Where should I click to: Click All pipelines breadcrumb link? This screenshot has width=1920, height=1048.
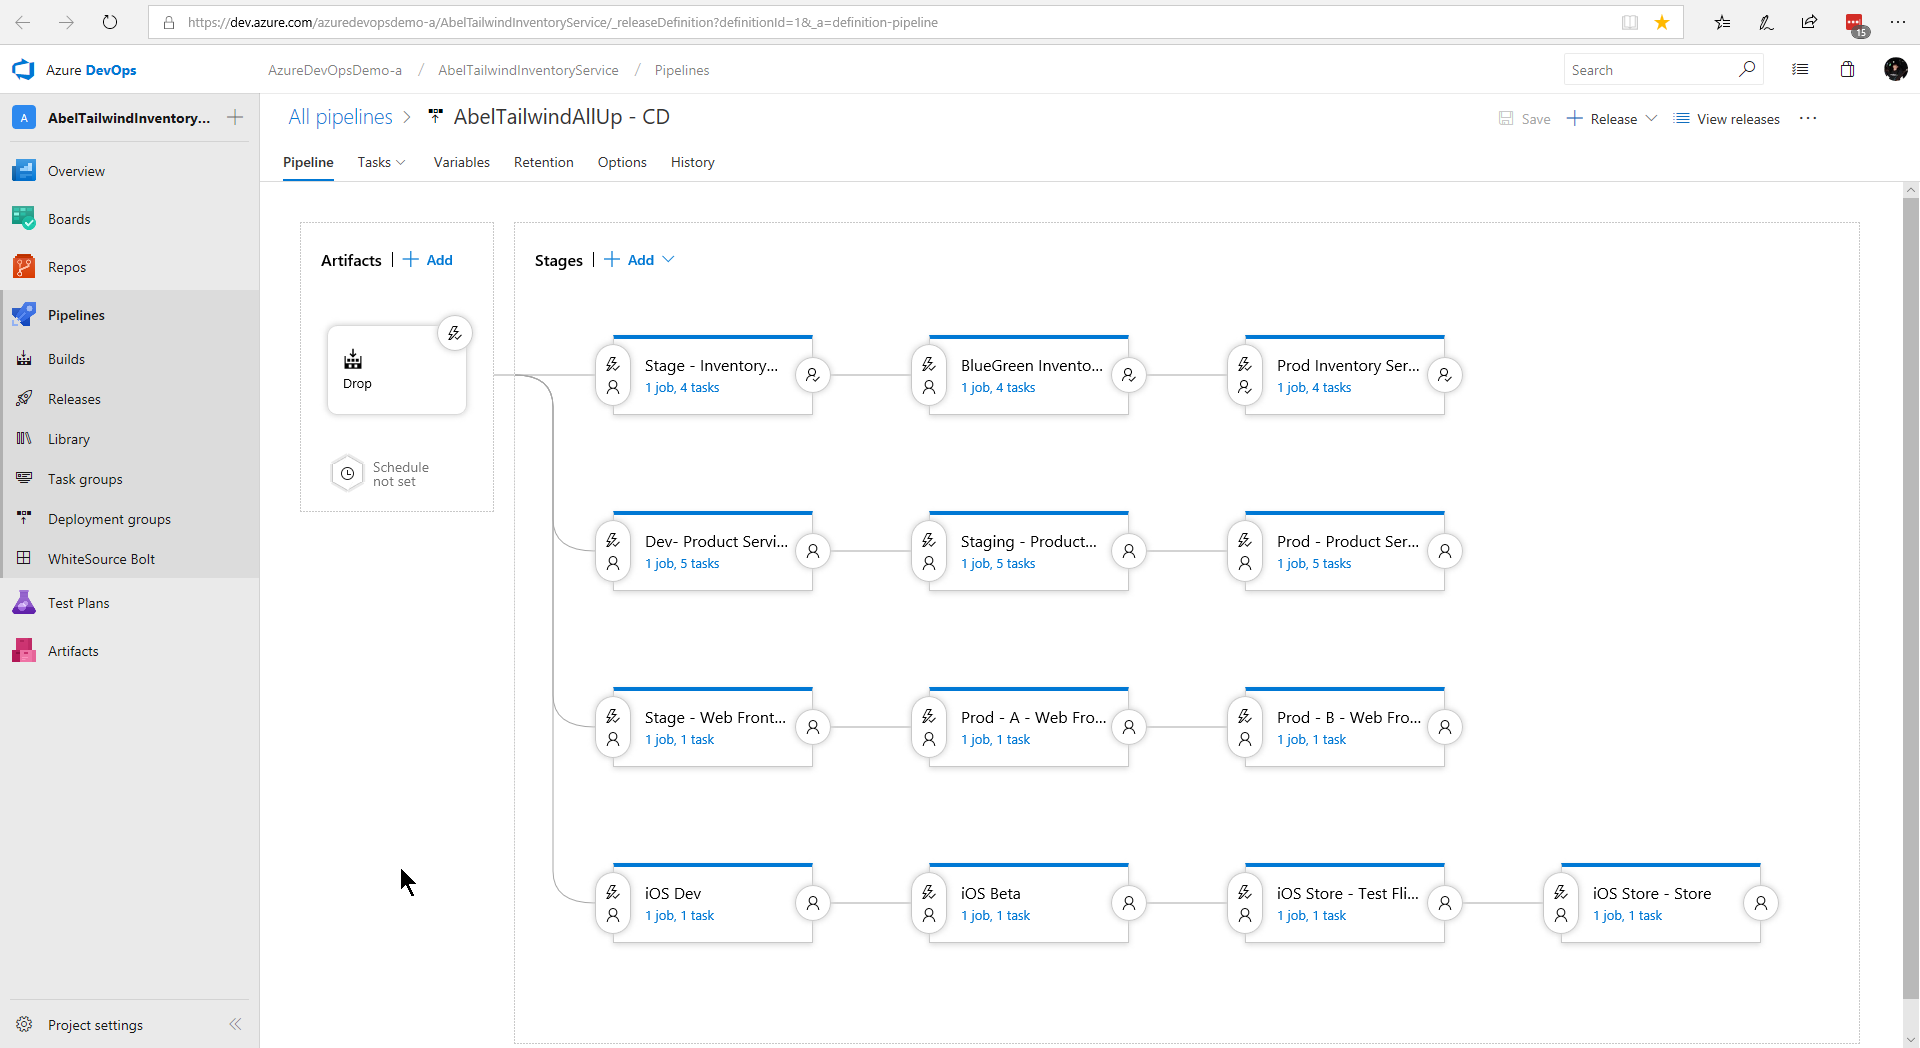coord(340,117)
